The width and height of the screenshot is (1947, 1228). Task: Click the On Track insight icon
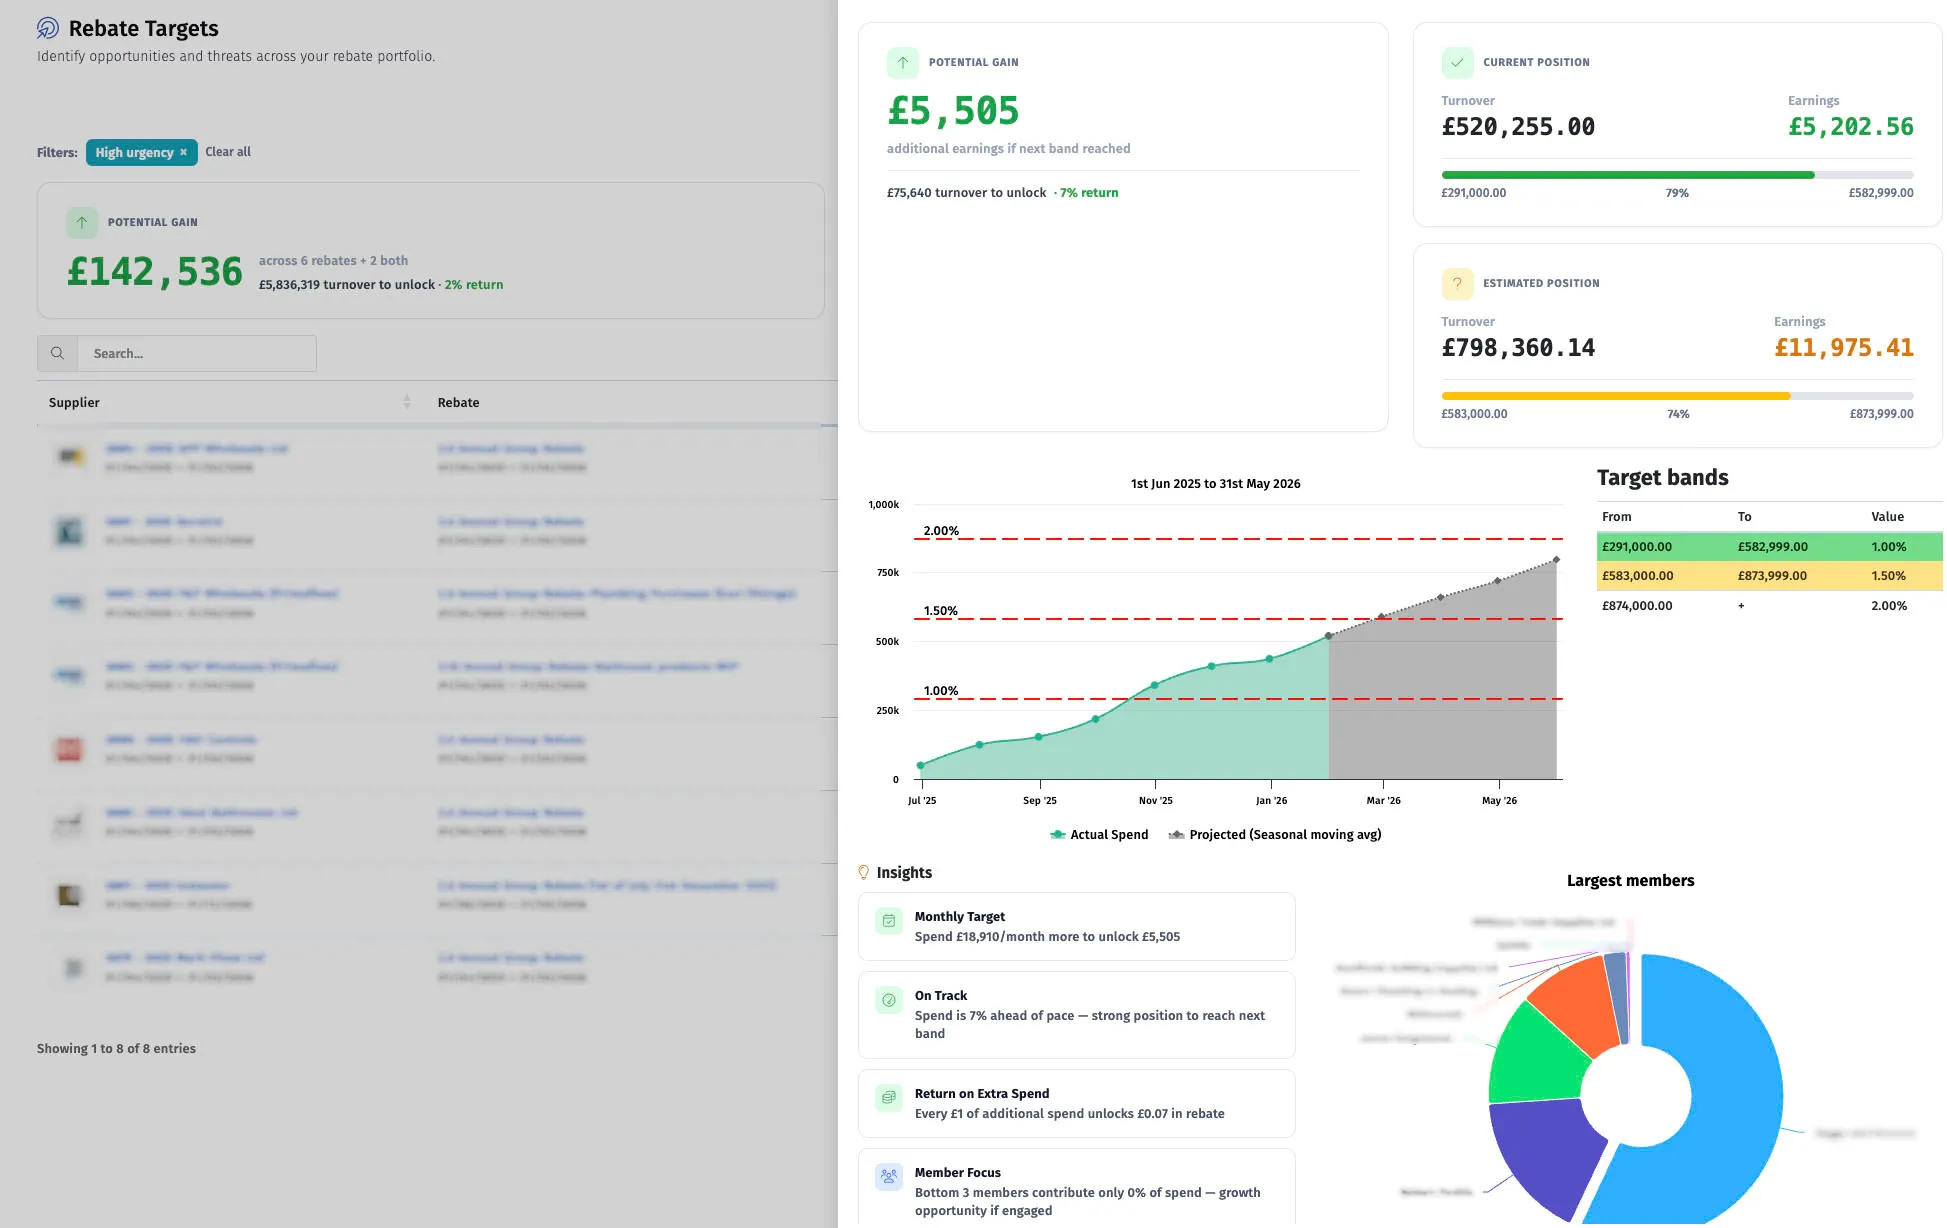[888, 1000]
